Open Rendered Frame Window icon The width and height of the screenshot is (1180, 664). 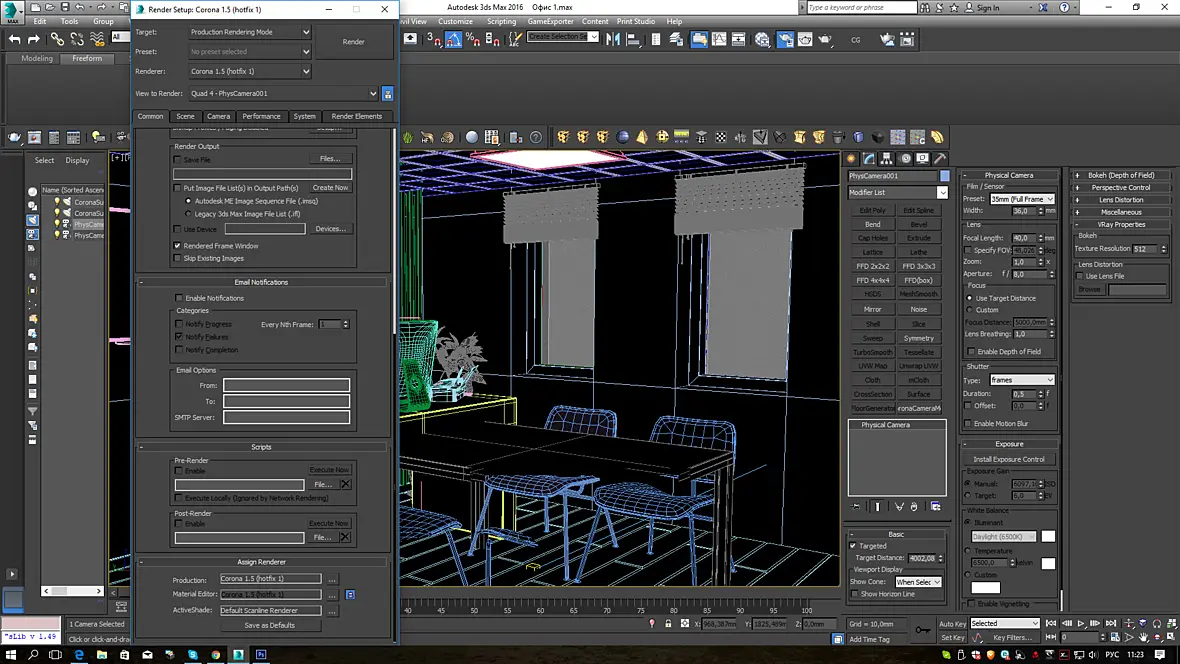tap(804, 39)
